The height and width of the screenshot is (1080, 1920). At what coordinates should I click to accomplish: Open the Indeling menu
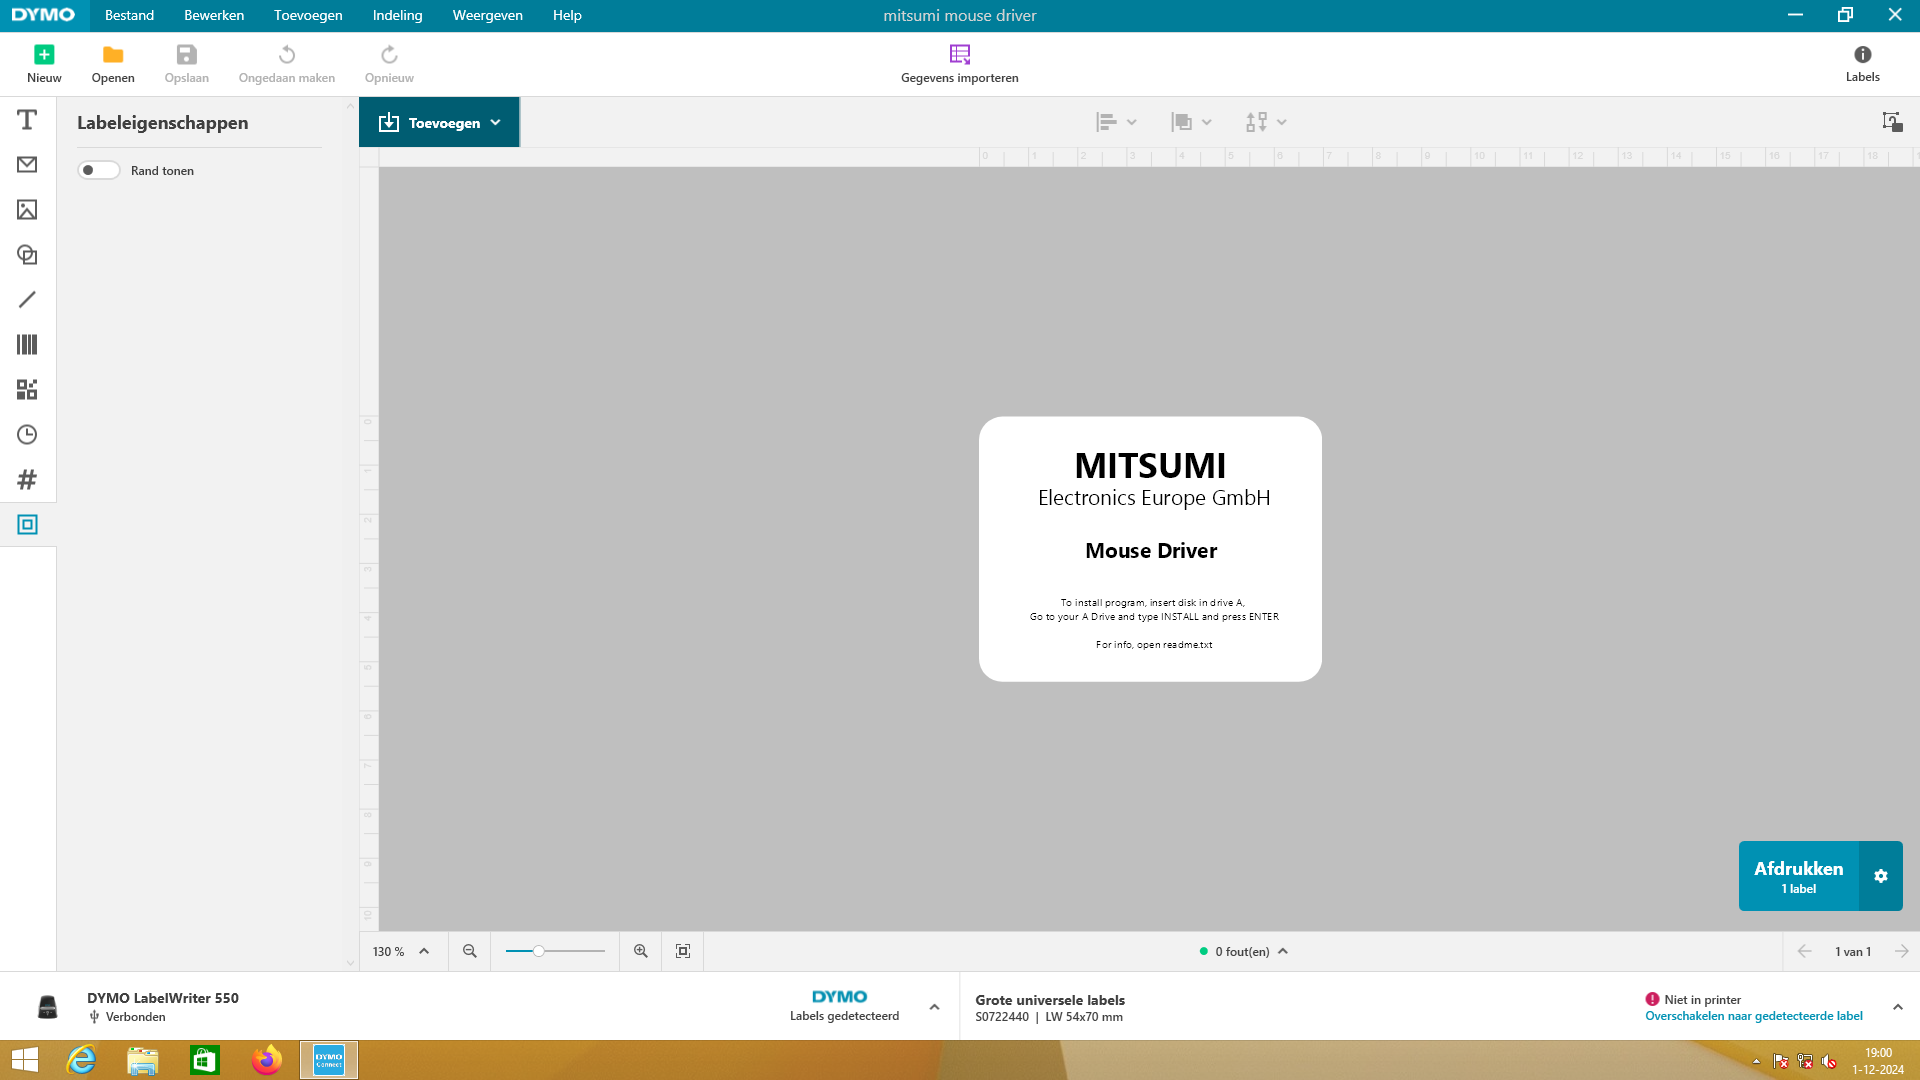(397, 15)
